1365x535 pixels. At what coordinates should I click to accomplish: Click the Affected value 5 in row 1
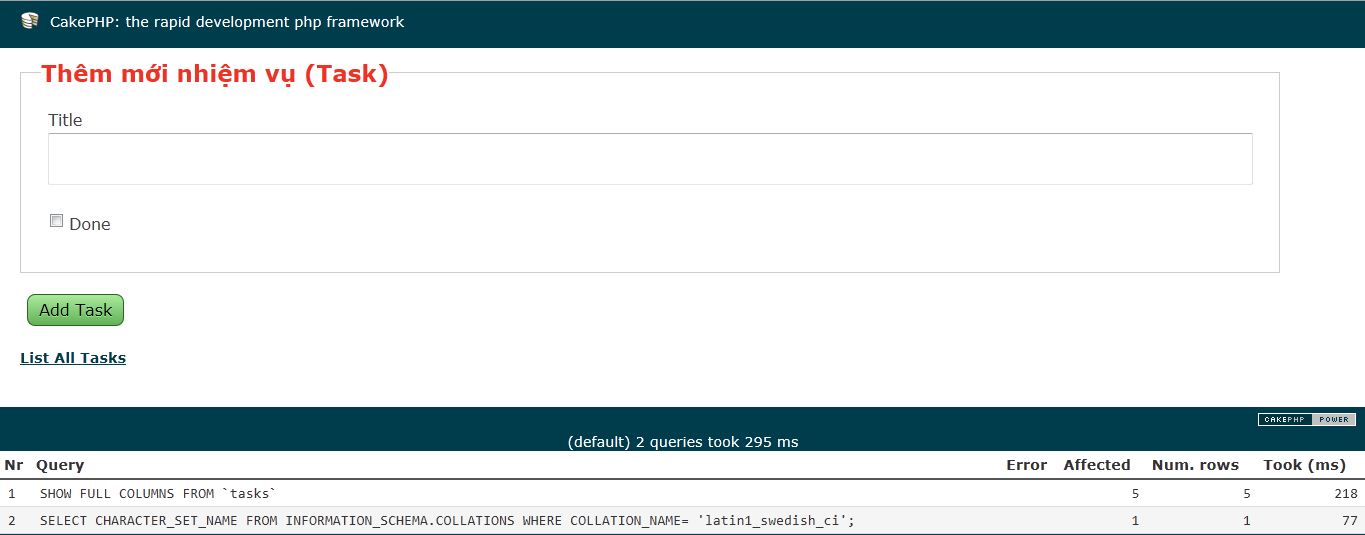click(x=1134, y=494)
